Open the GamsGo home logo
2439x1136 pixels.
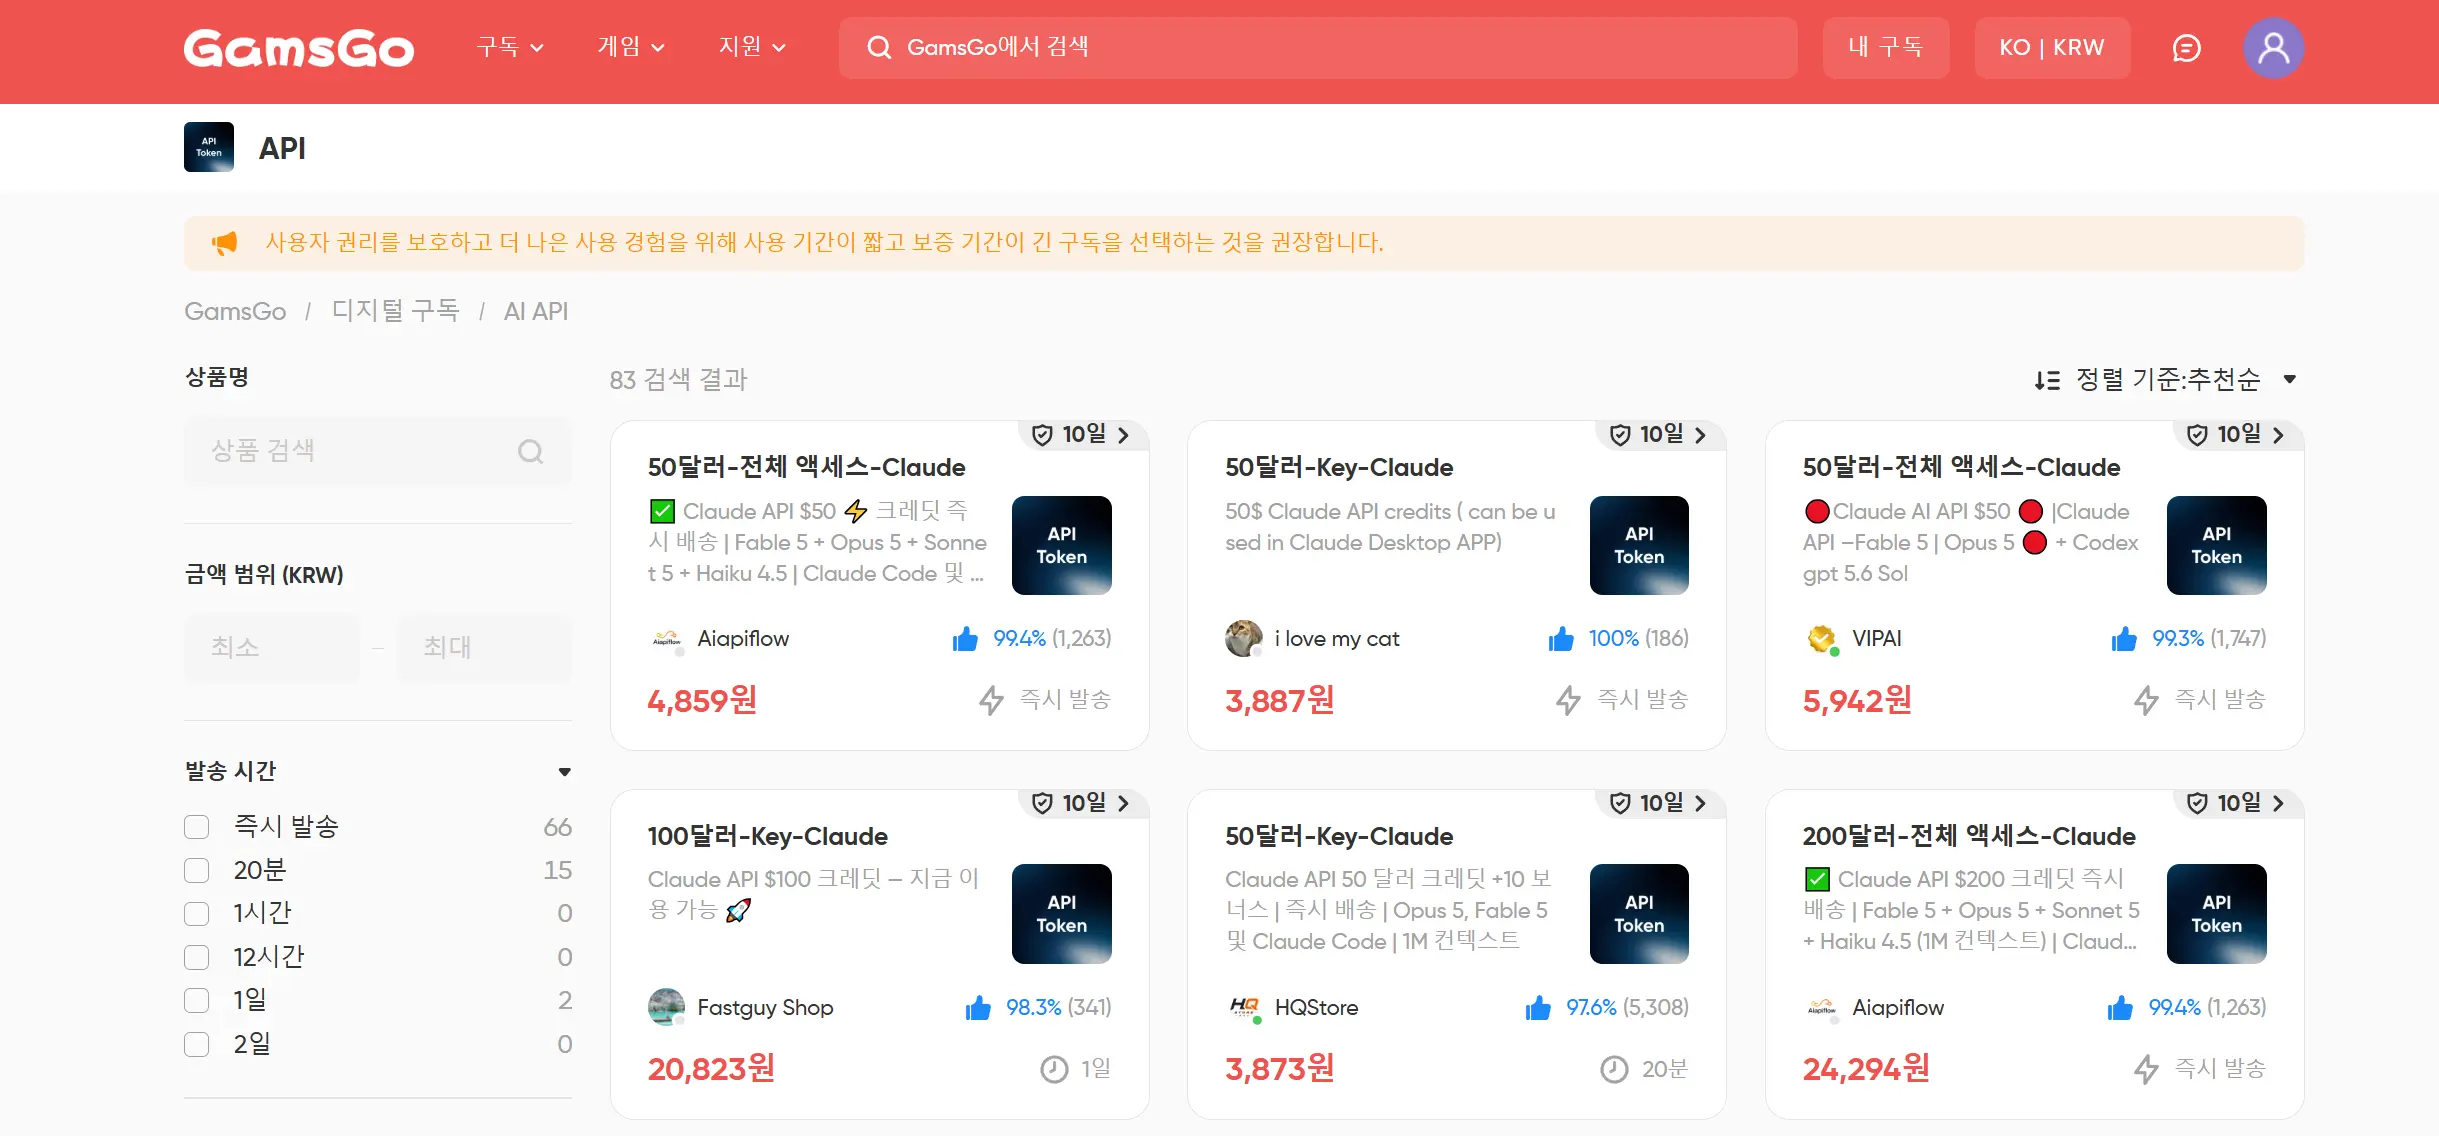[x=298, y=48]
